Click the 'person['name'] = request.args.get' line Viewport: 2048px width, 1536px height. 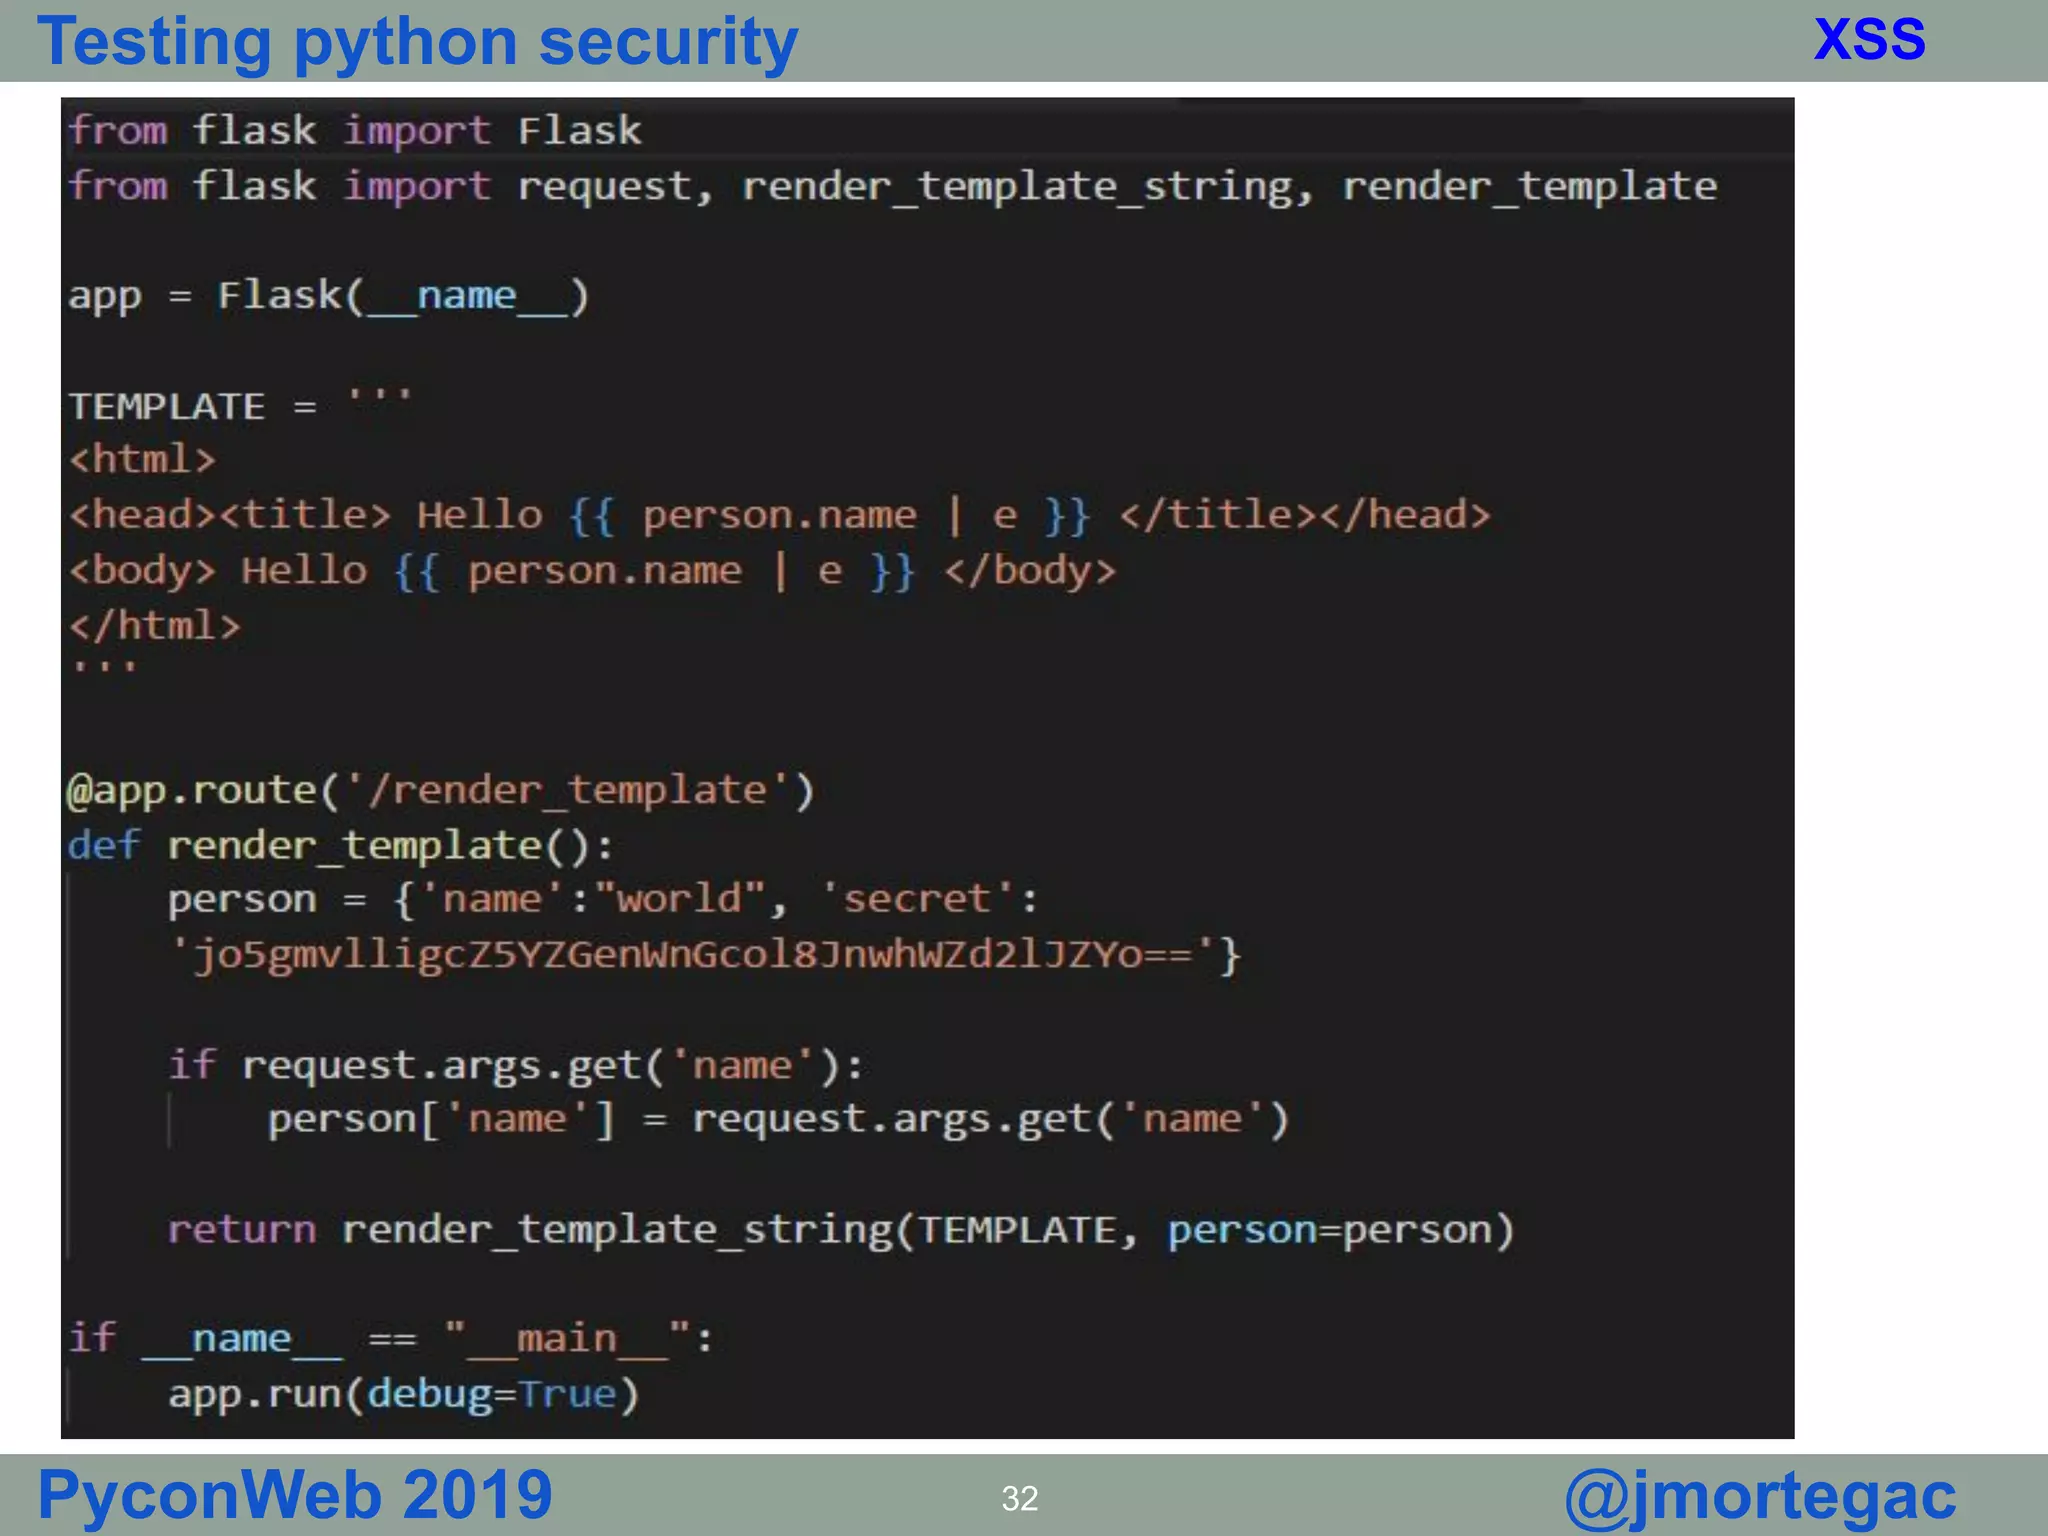[x=778, y=1120]
